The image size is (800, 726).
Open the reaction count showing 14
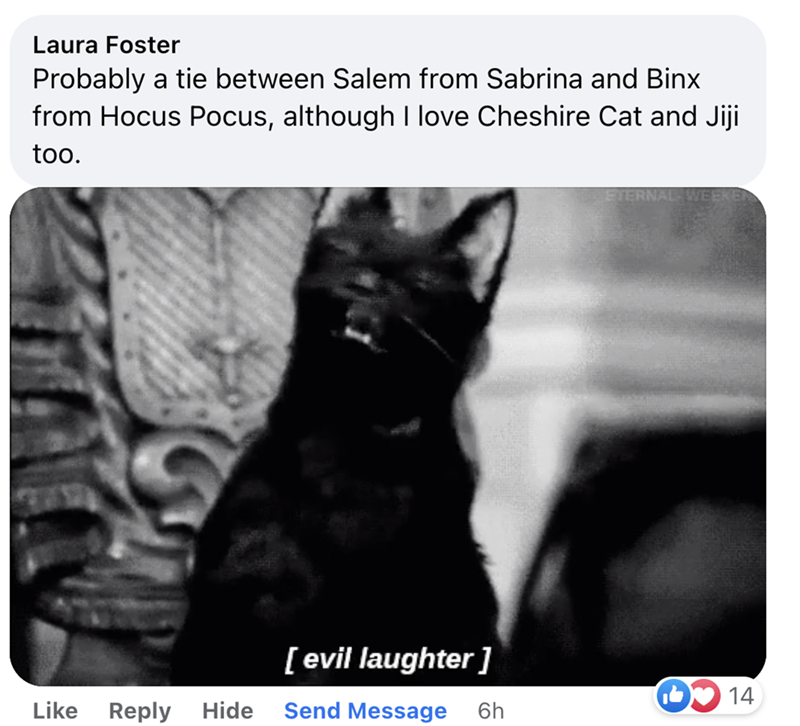pos(741,696)
